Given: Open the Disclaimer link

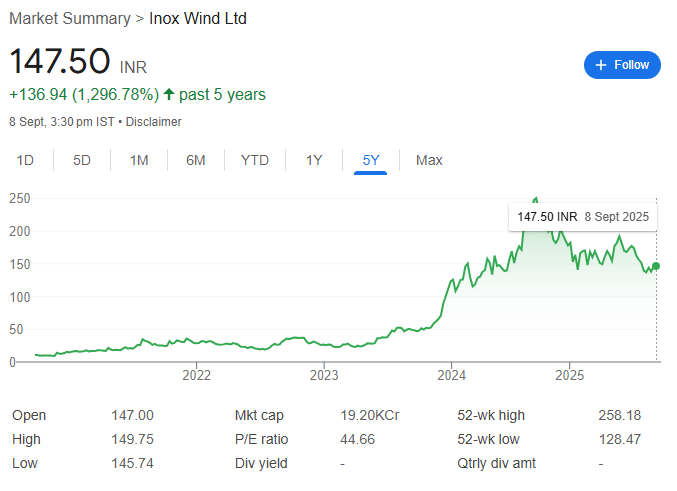Looking at the screenshot, I should pos(153,122).
